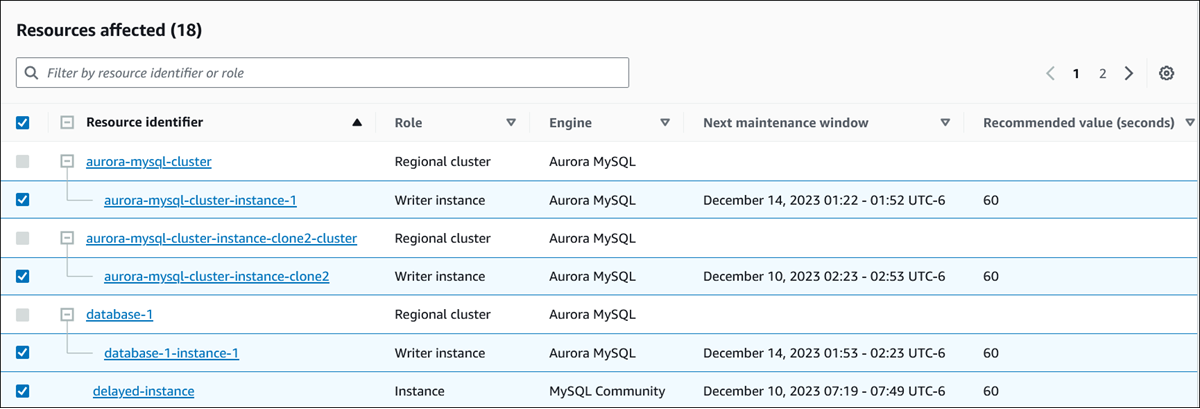This screenshot has height=409, width=1200.
Task: Go to previous page arrow
Action: click(x=1050, y=73)
